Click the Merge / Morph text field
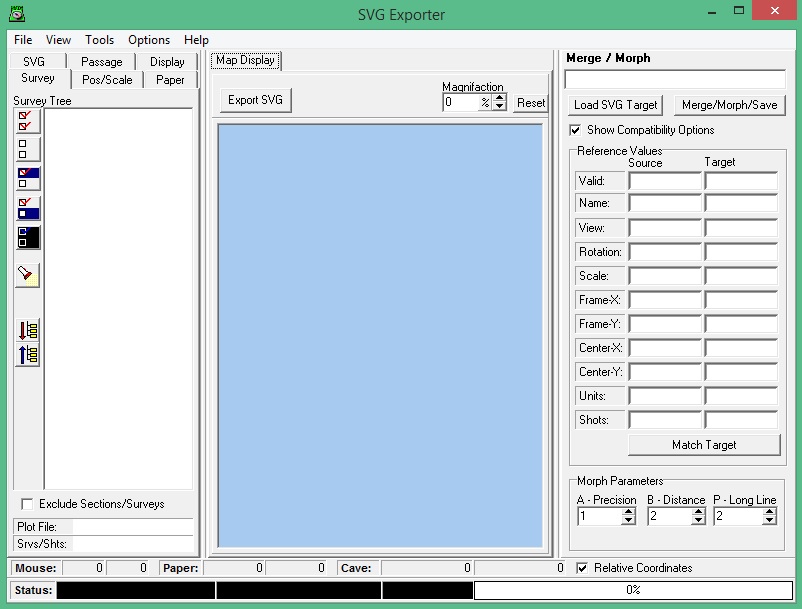The height and width of the screenshot is (609, 802). 675,79
